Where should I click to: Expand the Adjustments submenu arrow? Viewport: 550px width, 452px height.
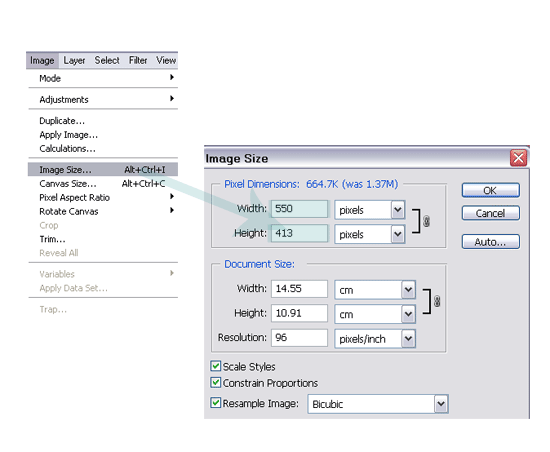(172, 99)
